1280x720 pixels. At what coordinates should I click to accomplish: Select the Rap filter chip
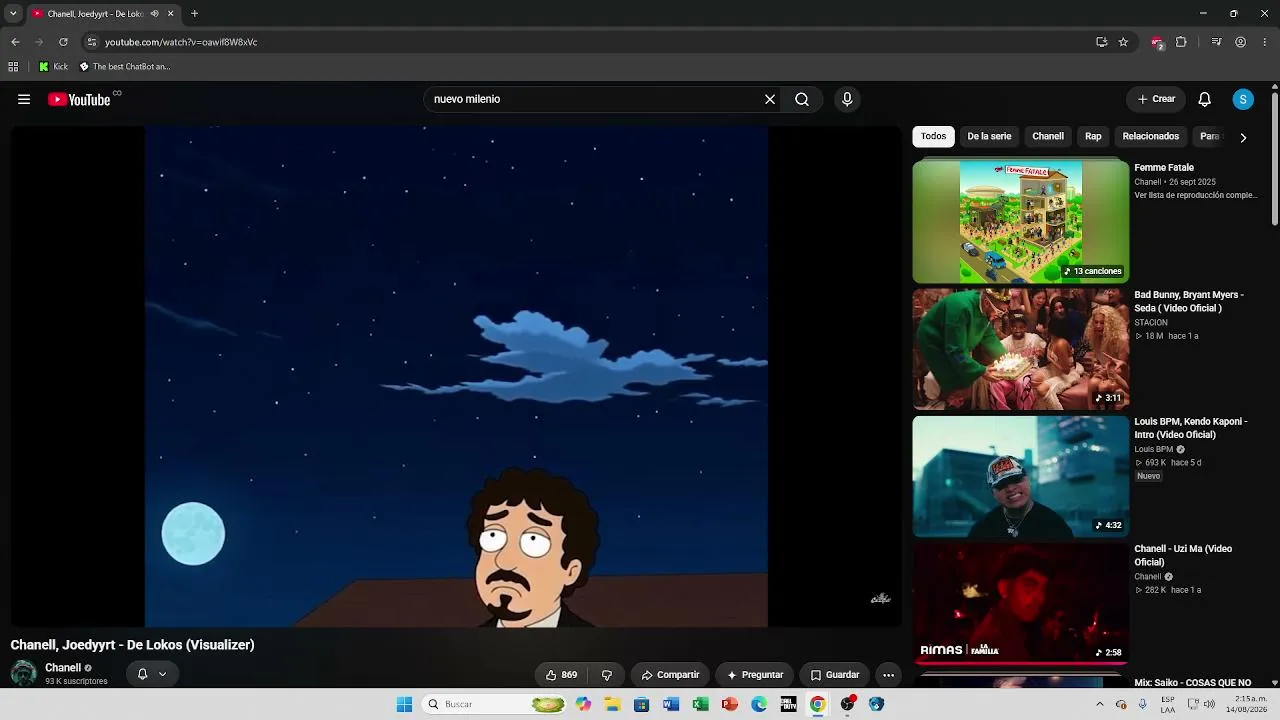(x=1093, y=136)
